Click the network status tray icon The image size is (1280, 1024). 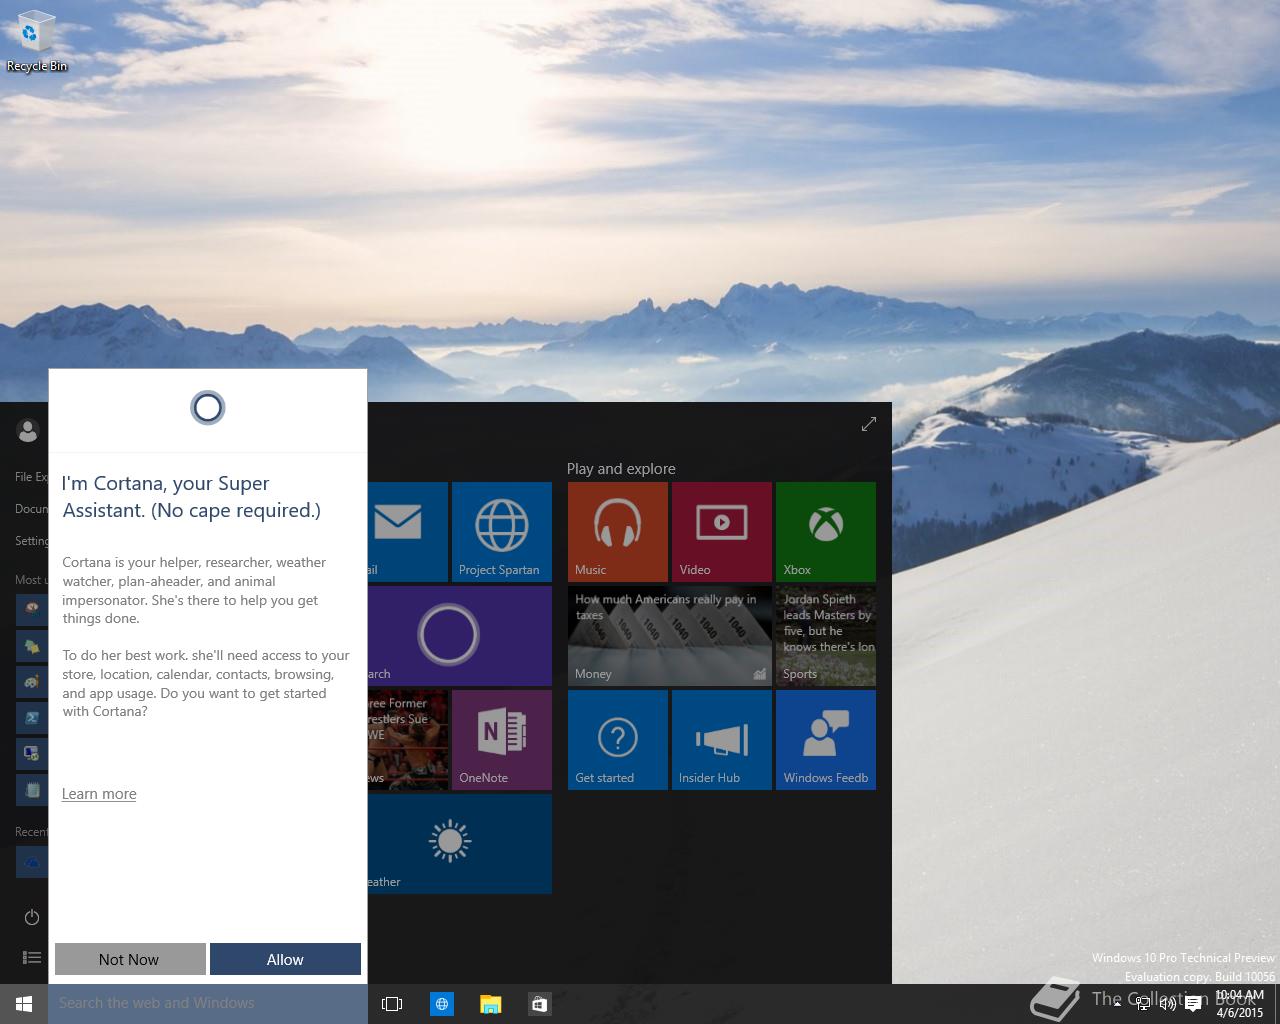[x=1143, y=1004]
